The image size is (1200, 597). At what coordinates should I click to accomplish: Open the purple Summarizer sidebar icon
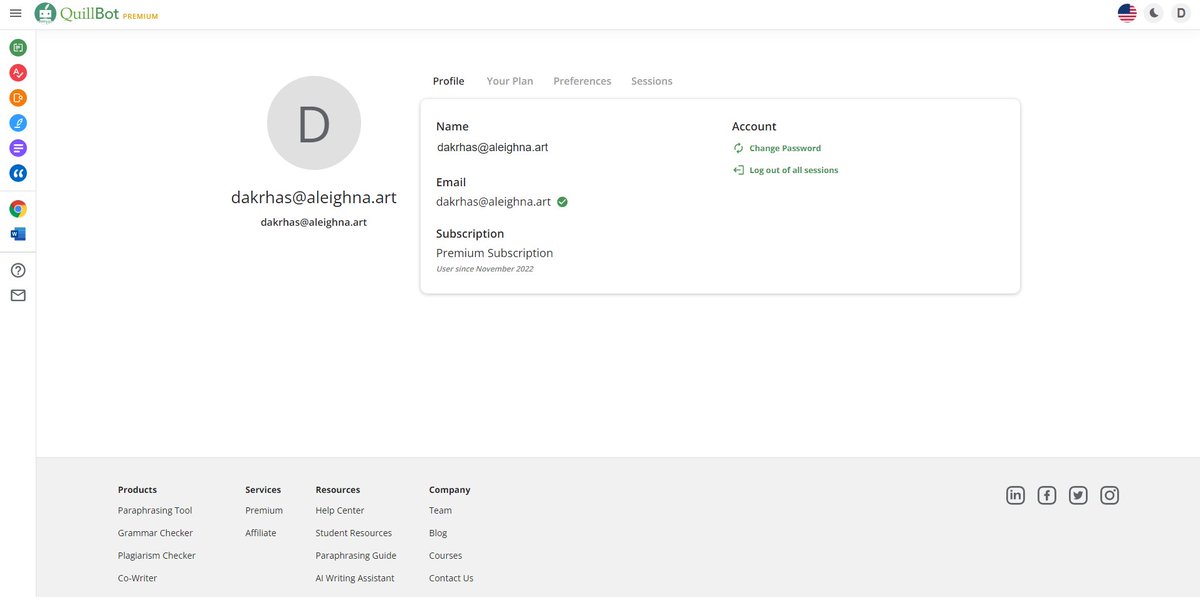pos(18,148)
